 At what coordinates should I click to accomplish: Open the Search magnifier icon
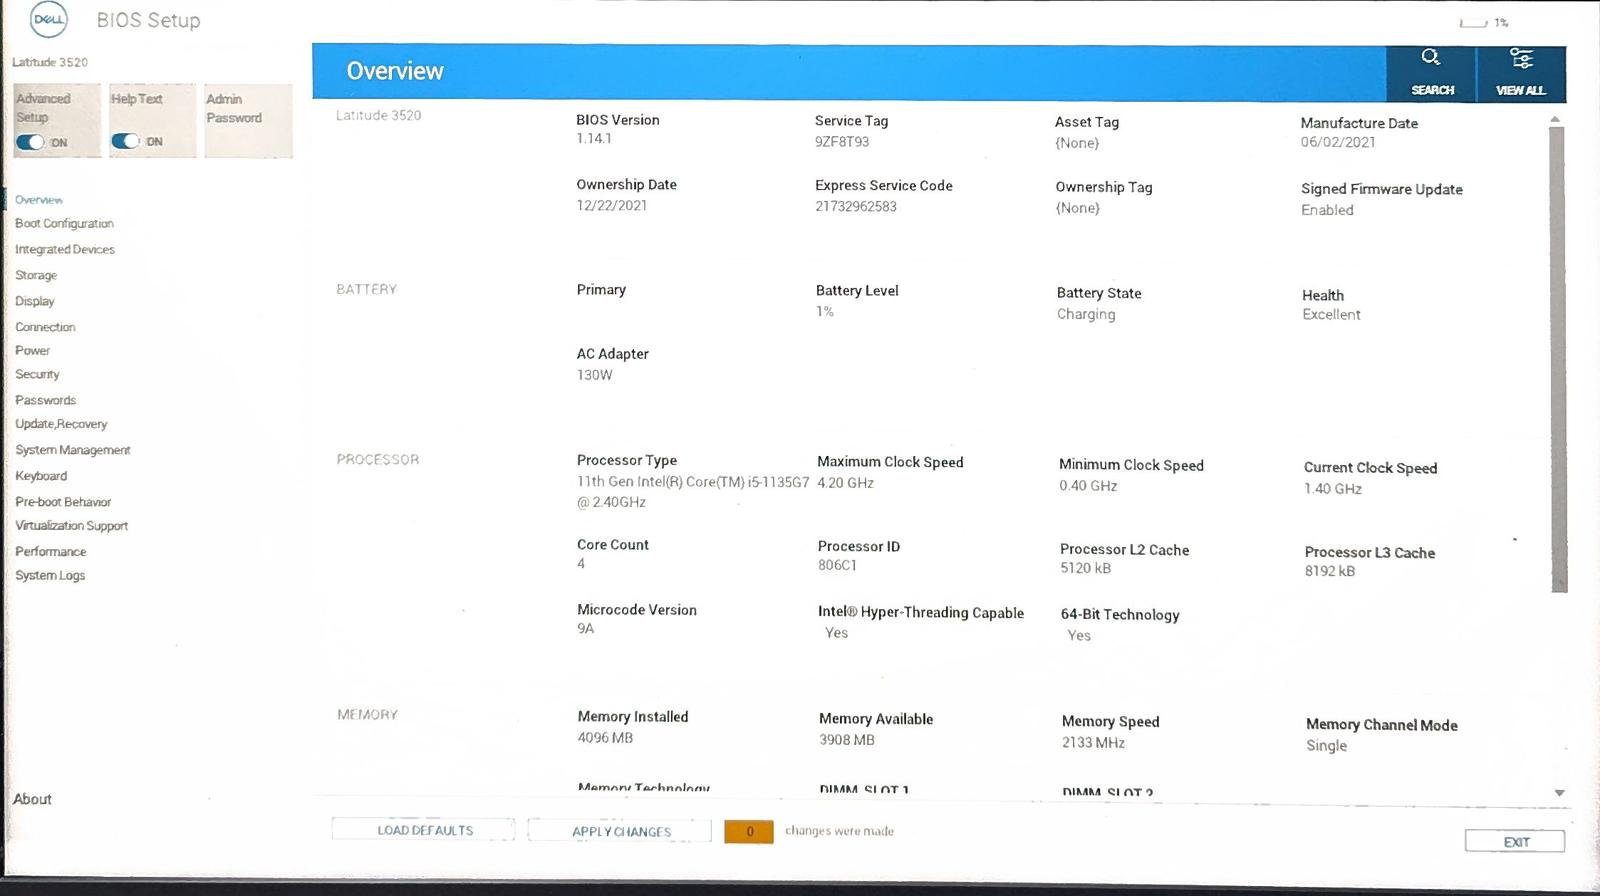click(1431, 57)
